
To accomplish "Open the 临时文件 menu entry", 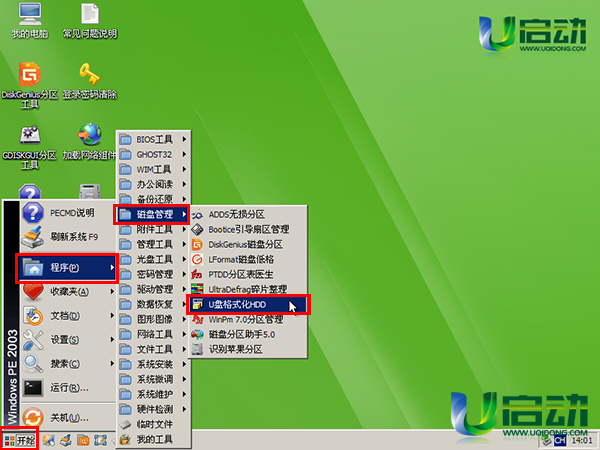I will (x=153, y=424).
